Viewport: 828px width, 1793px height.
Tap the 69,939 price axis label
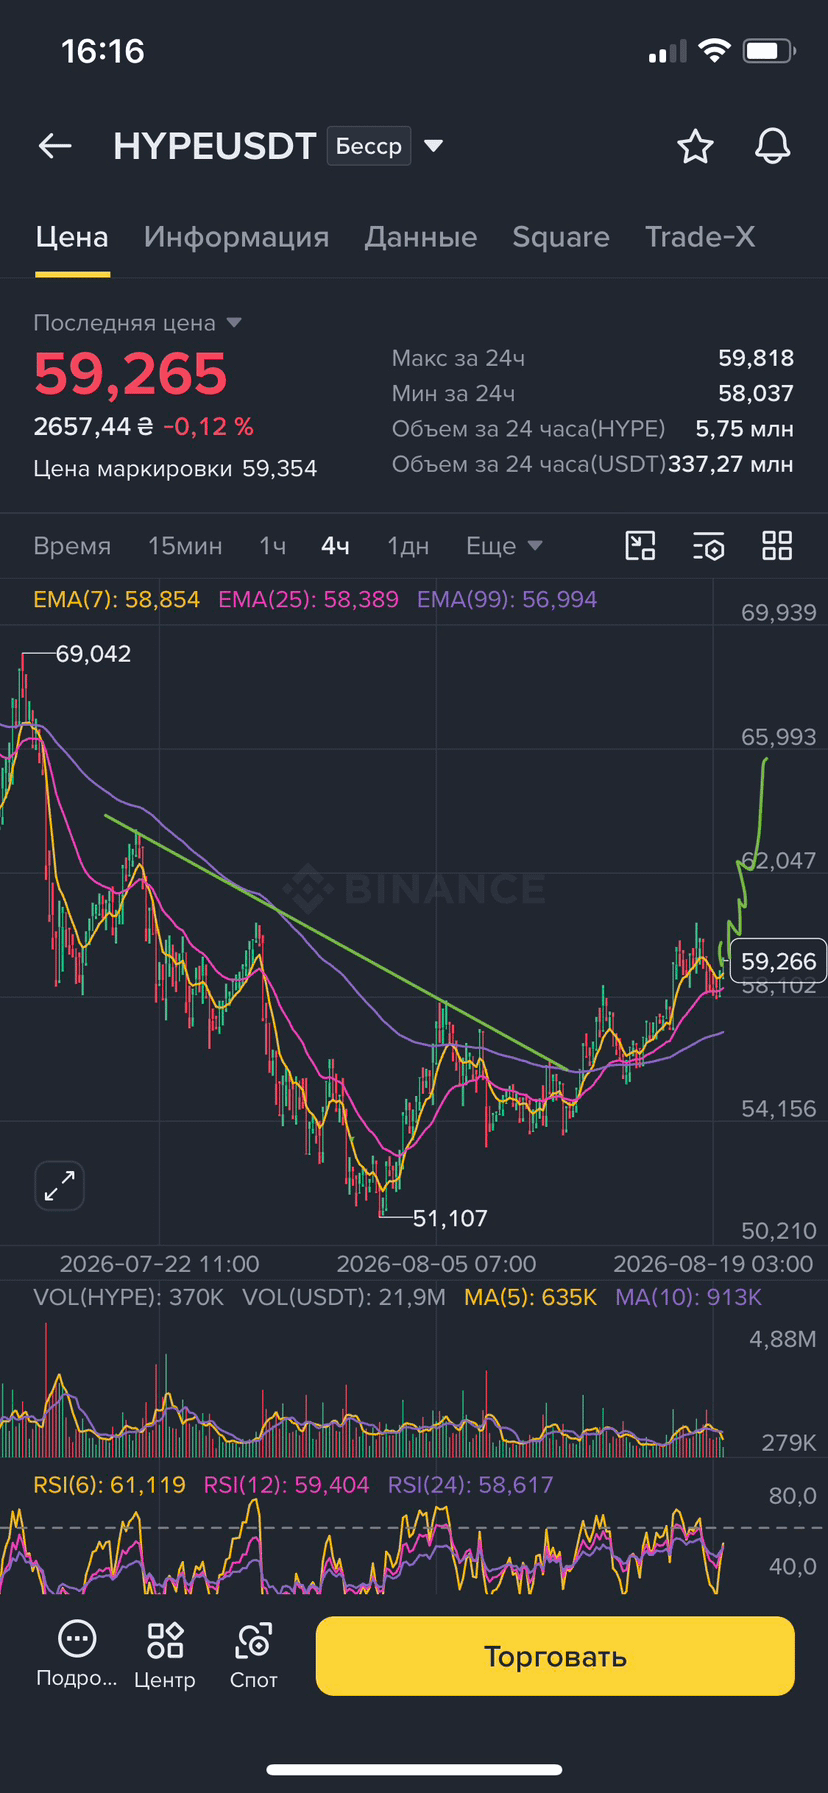point(778,613)
